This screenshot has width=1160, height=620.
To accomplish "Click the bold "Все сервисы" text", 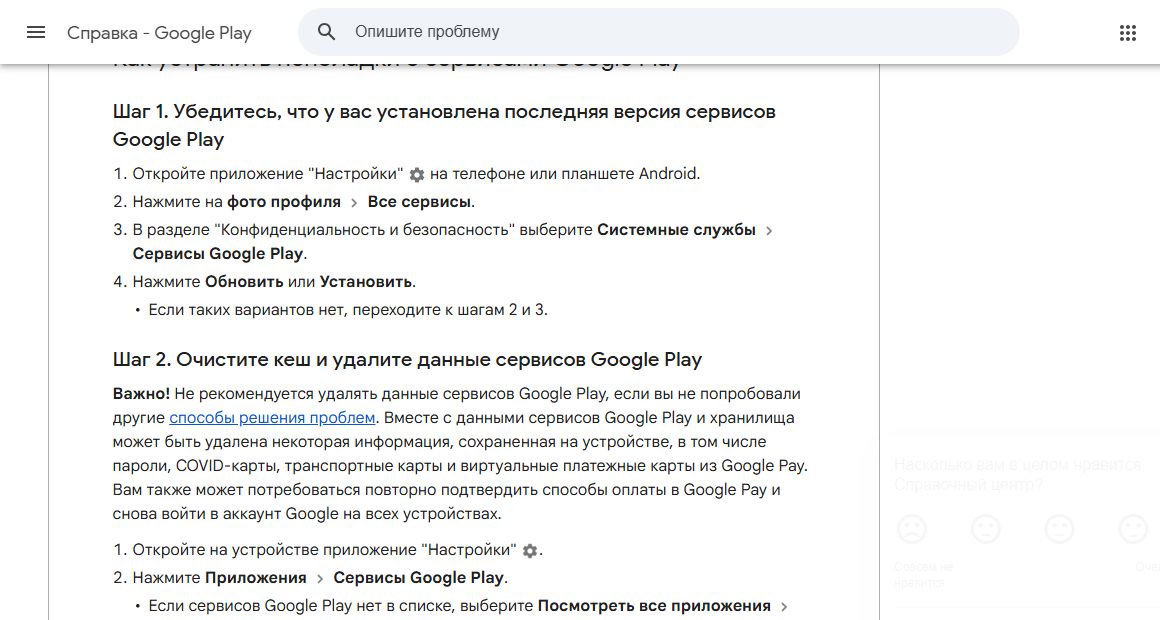I will 419,201.
